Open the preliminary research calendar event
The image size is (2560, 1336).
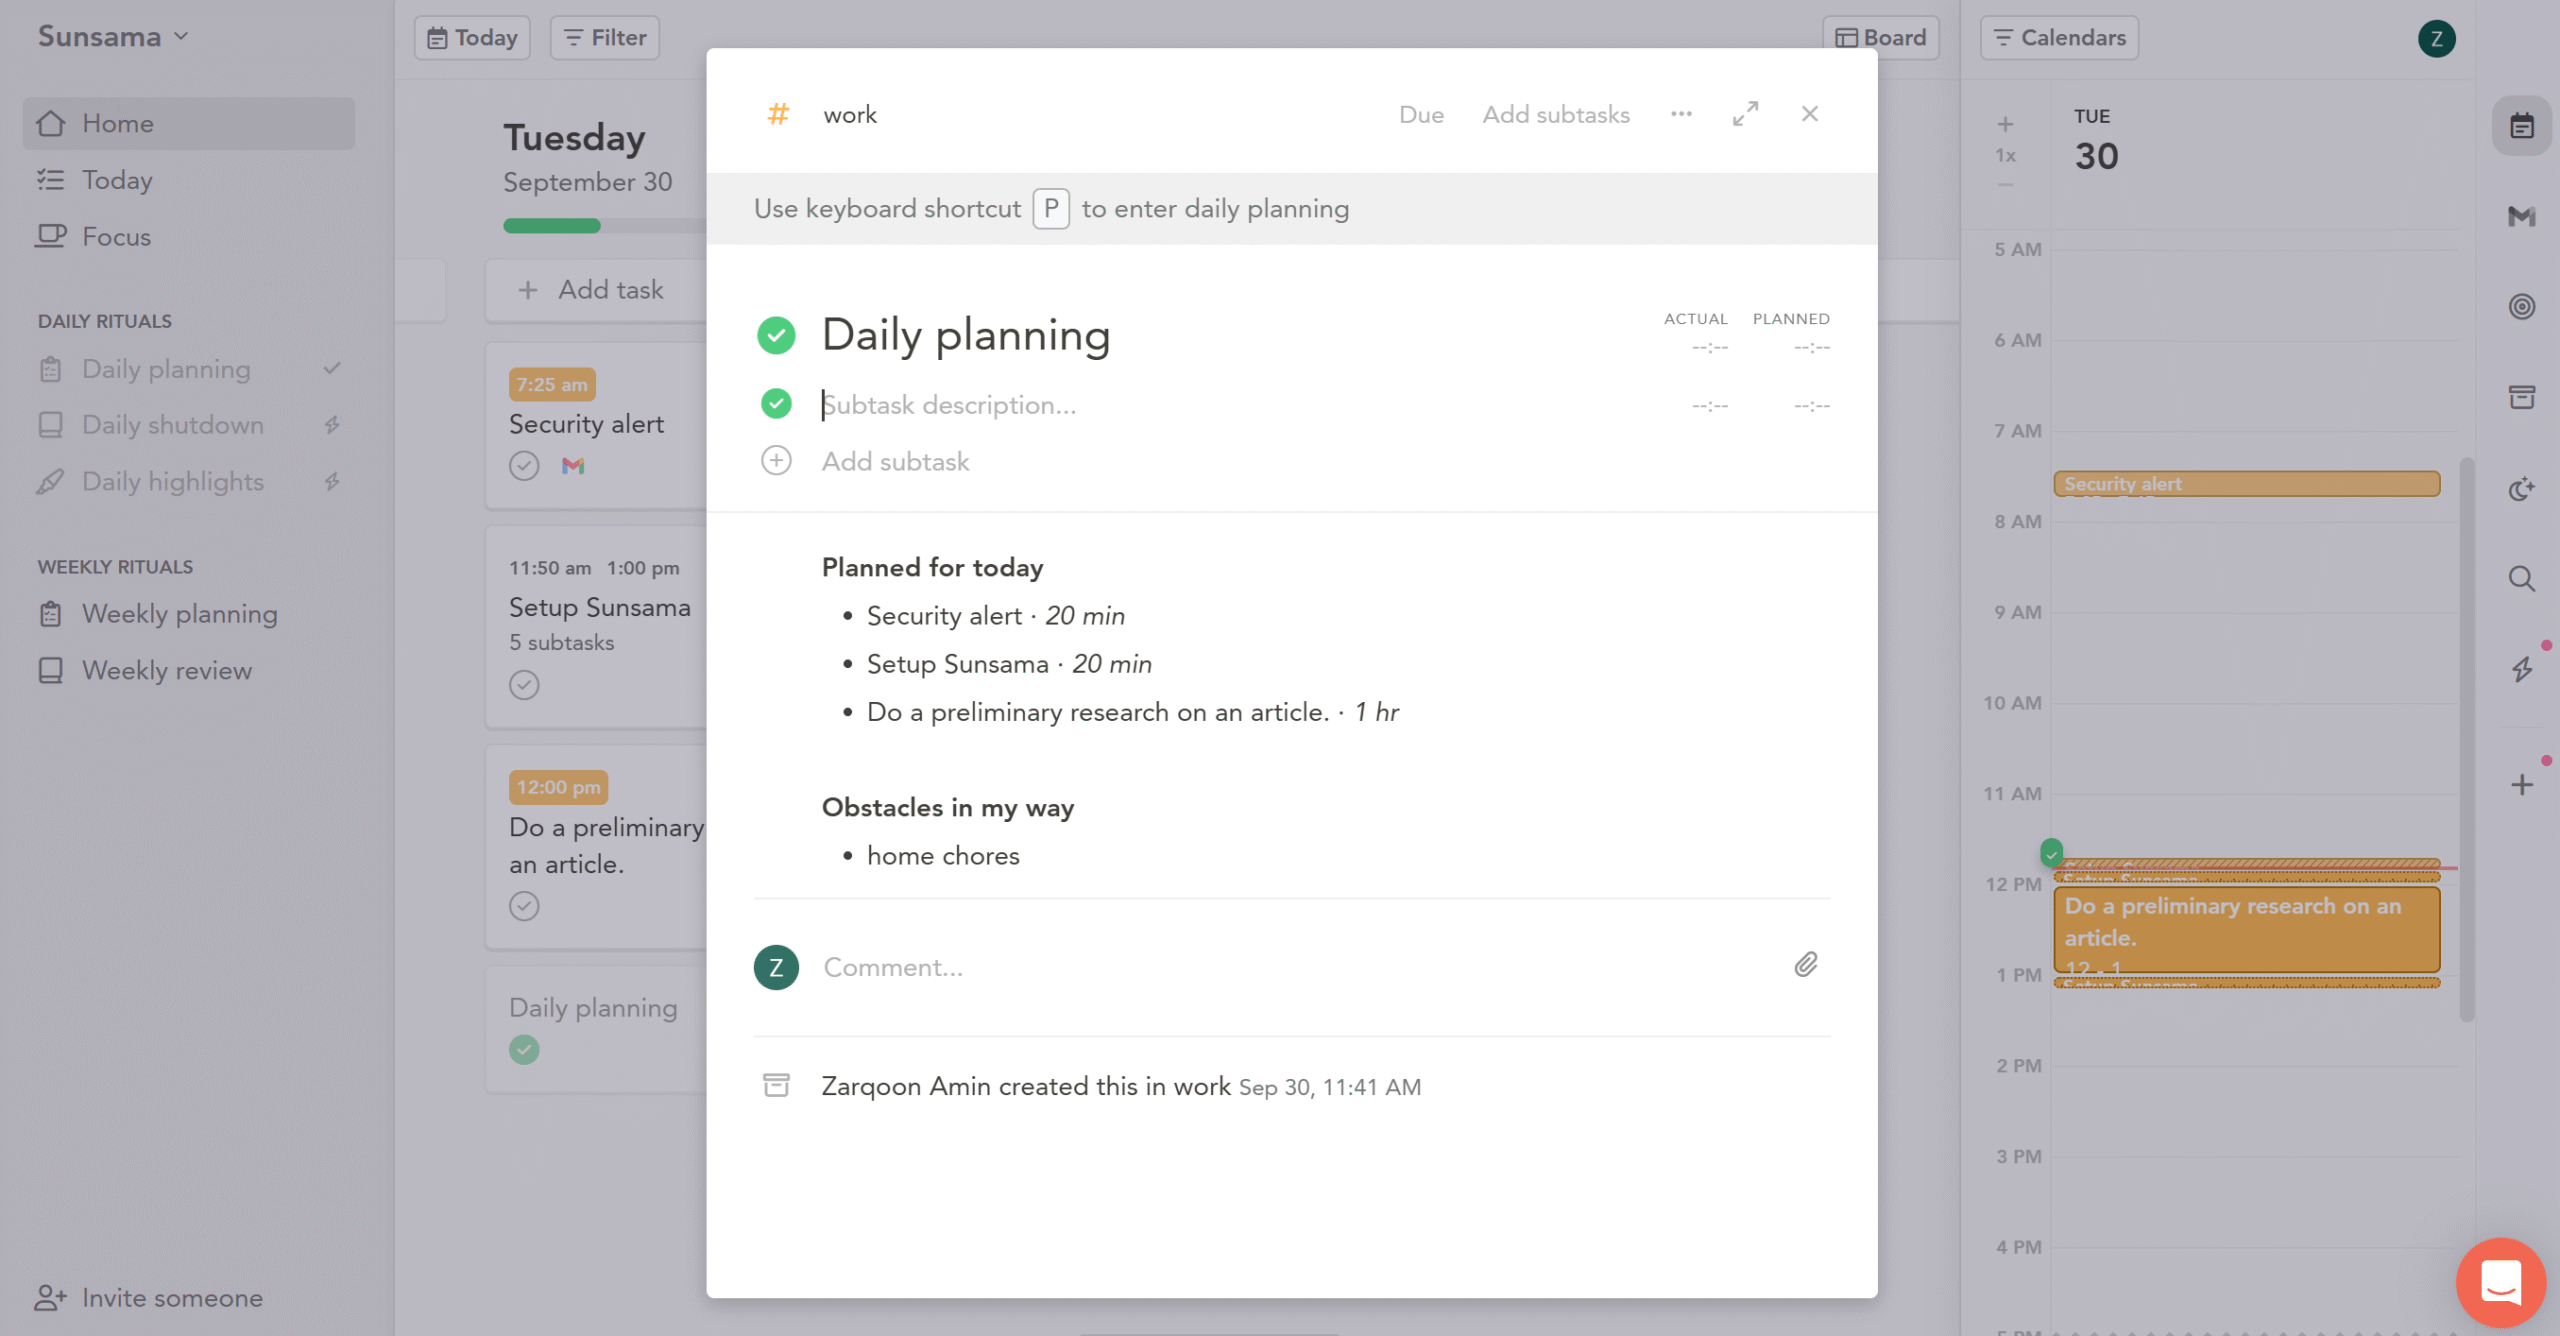click(2246, 929)
